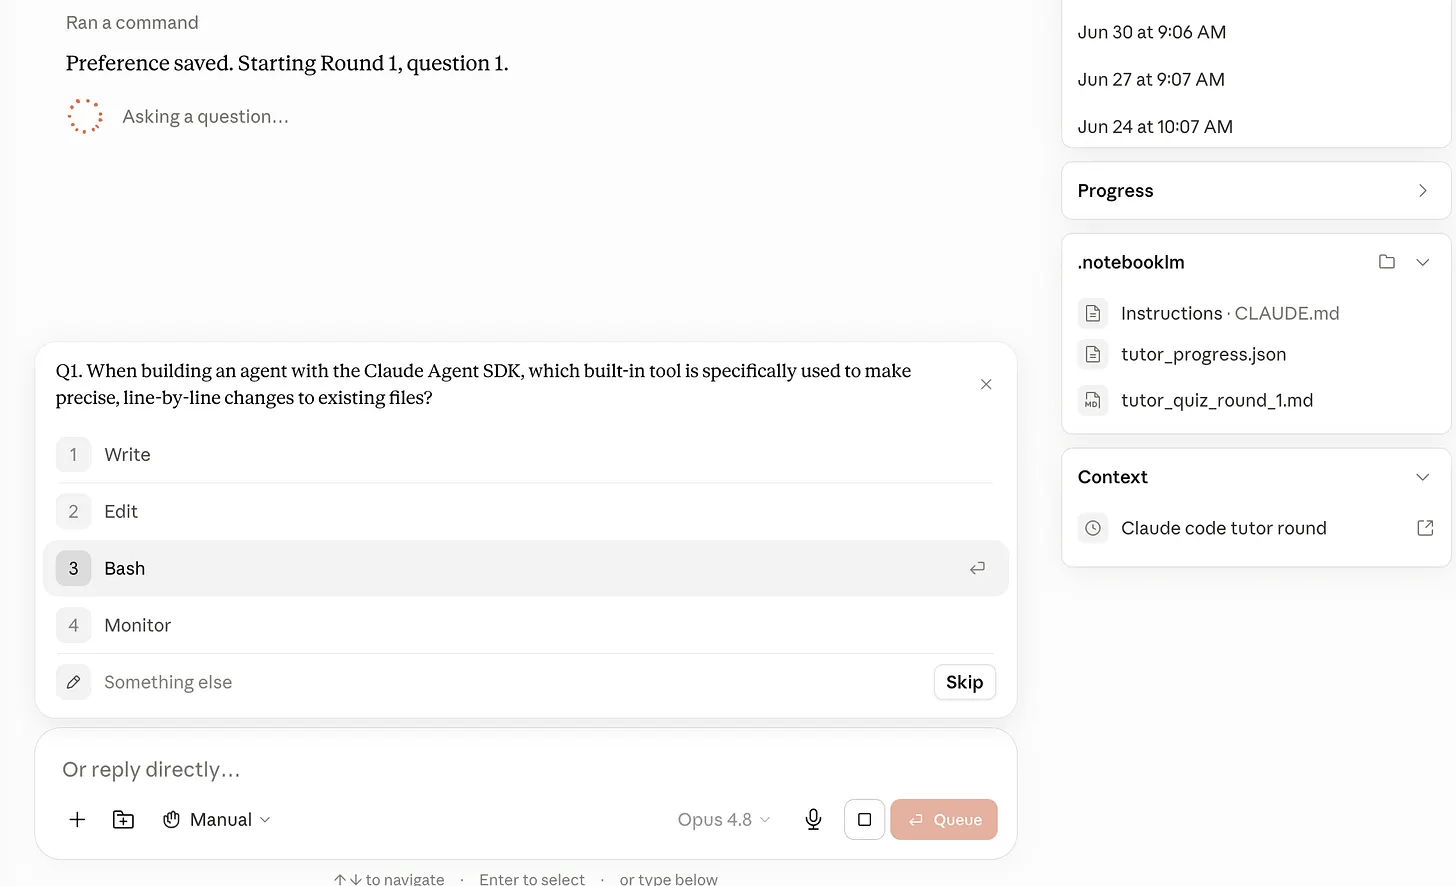1456x886 pixels.
Task: Dismiss the question card with X icon
Action: point(986,384)
